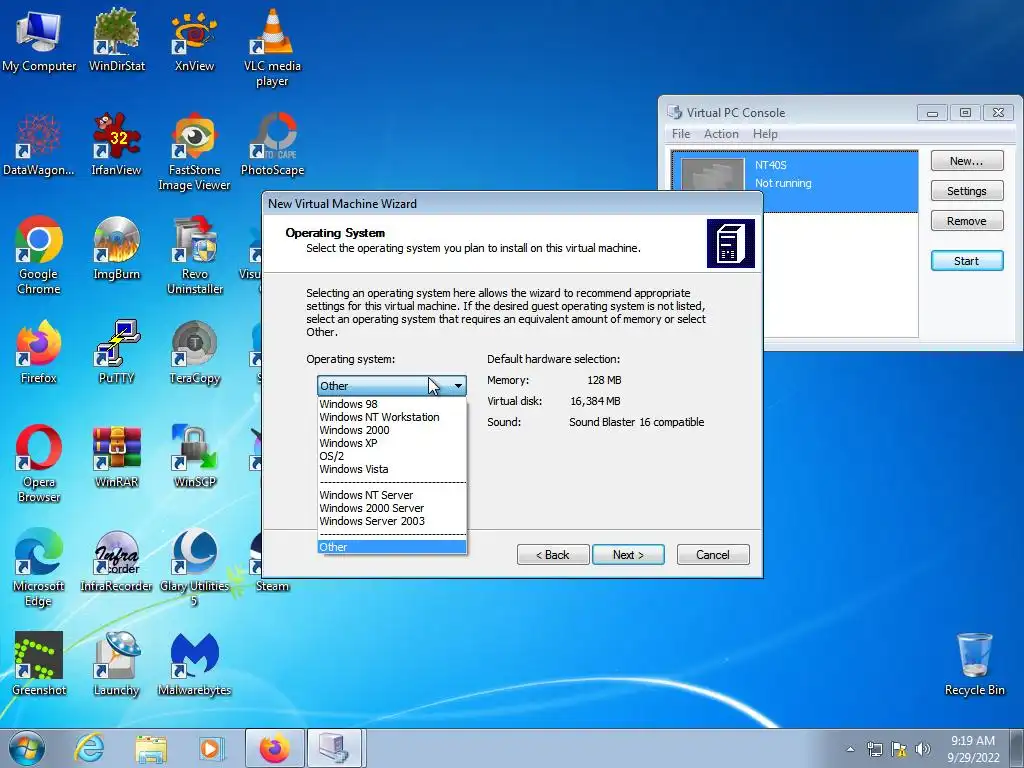Launch Firefox desktop shortcut
The image size is (1024, 768).
[39, 353]
